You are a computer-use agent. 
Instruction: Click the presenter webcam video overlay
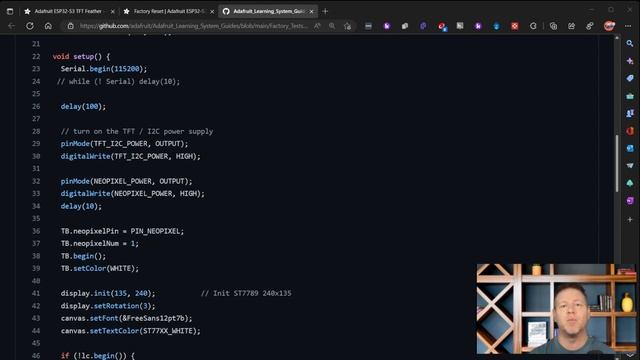pos(556,309)
